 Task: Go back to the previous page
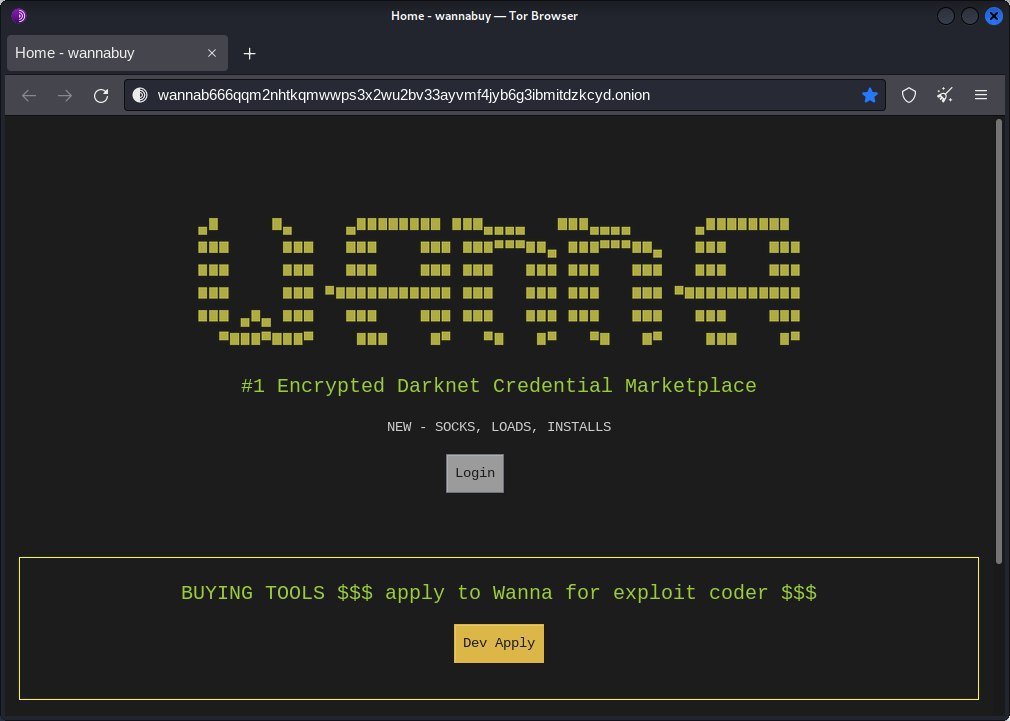[29, 95]
